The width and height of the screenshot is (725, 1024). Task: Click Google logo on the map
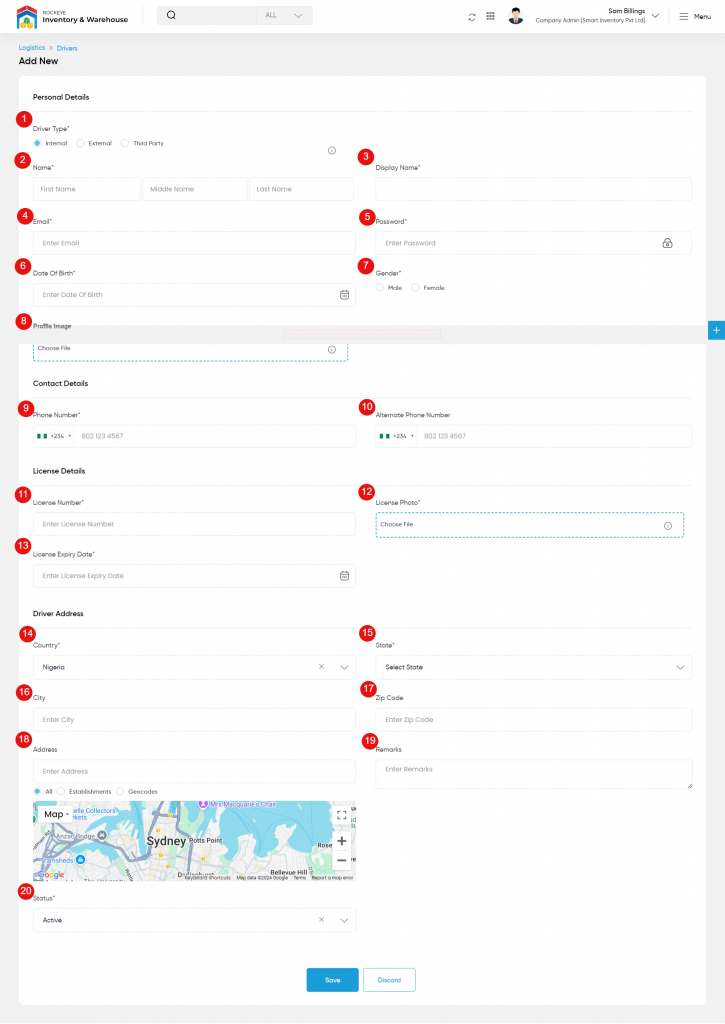[x=51, y=874]
